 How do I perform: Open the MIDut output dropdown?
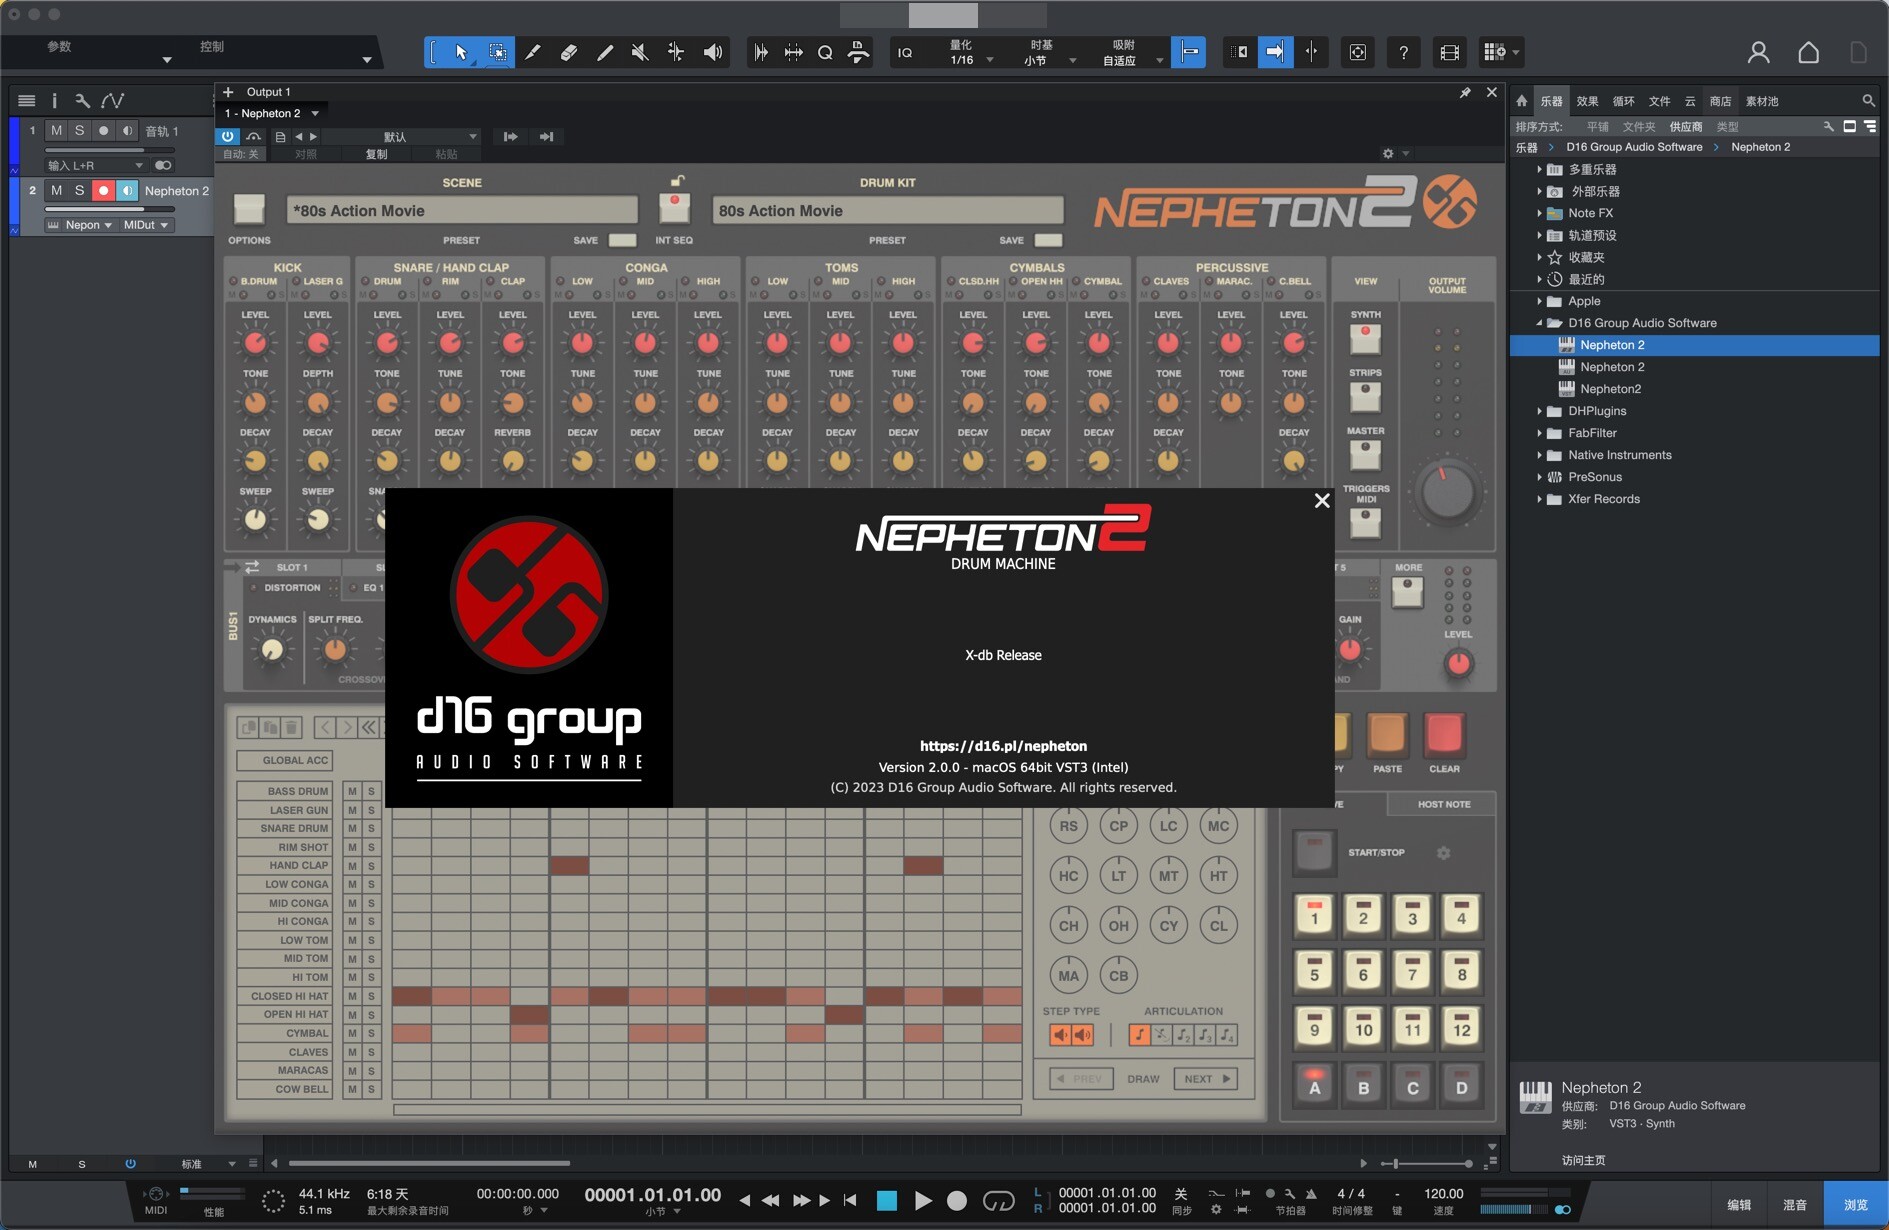click(x=146, y=225)
